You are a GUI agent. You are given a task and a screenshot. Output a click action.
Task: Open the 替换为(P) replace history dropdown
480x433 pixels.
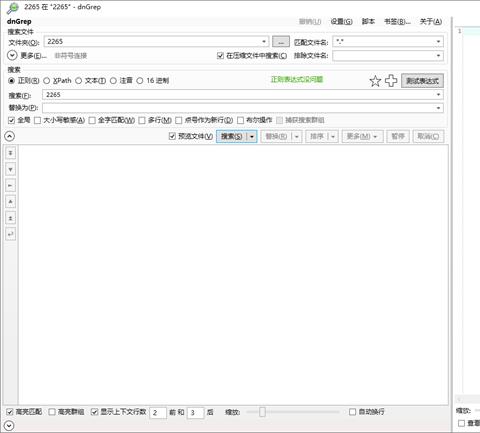[438, 108]
